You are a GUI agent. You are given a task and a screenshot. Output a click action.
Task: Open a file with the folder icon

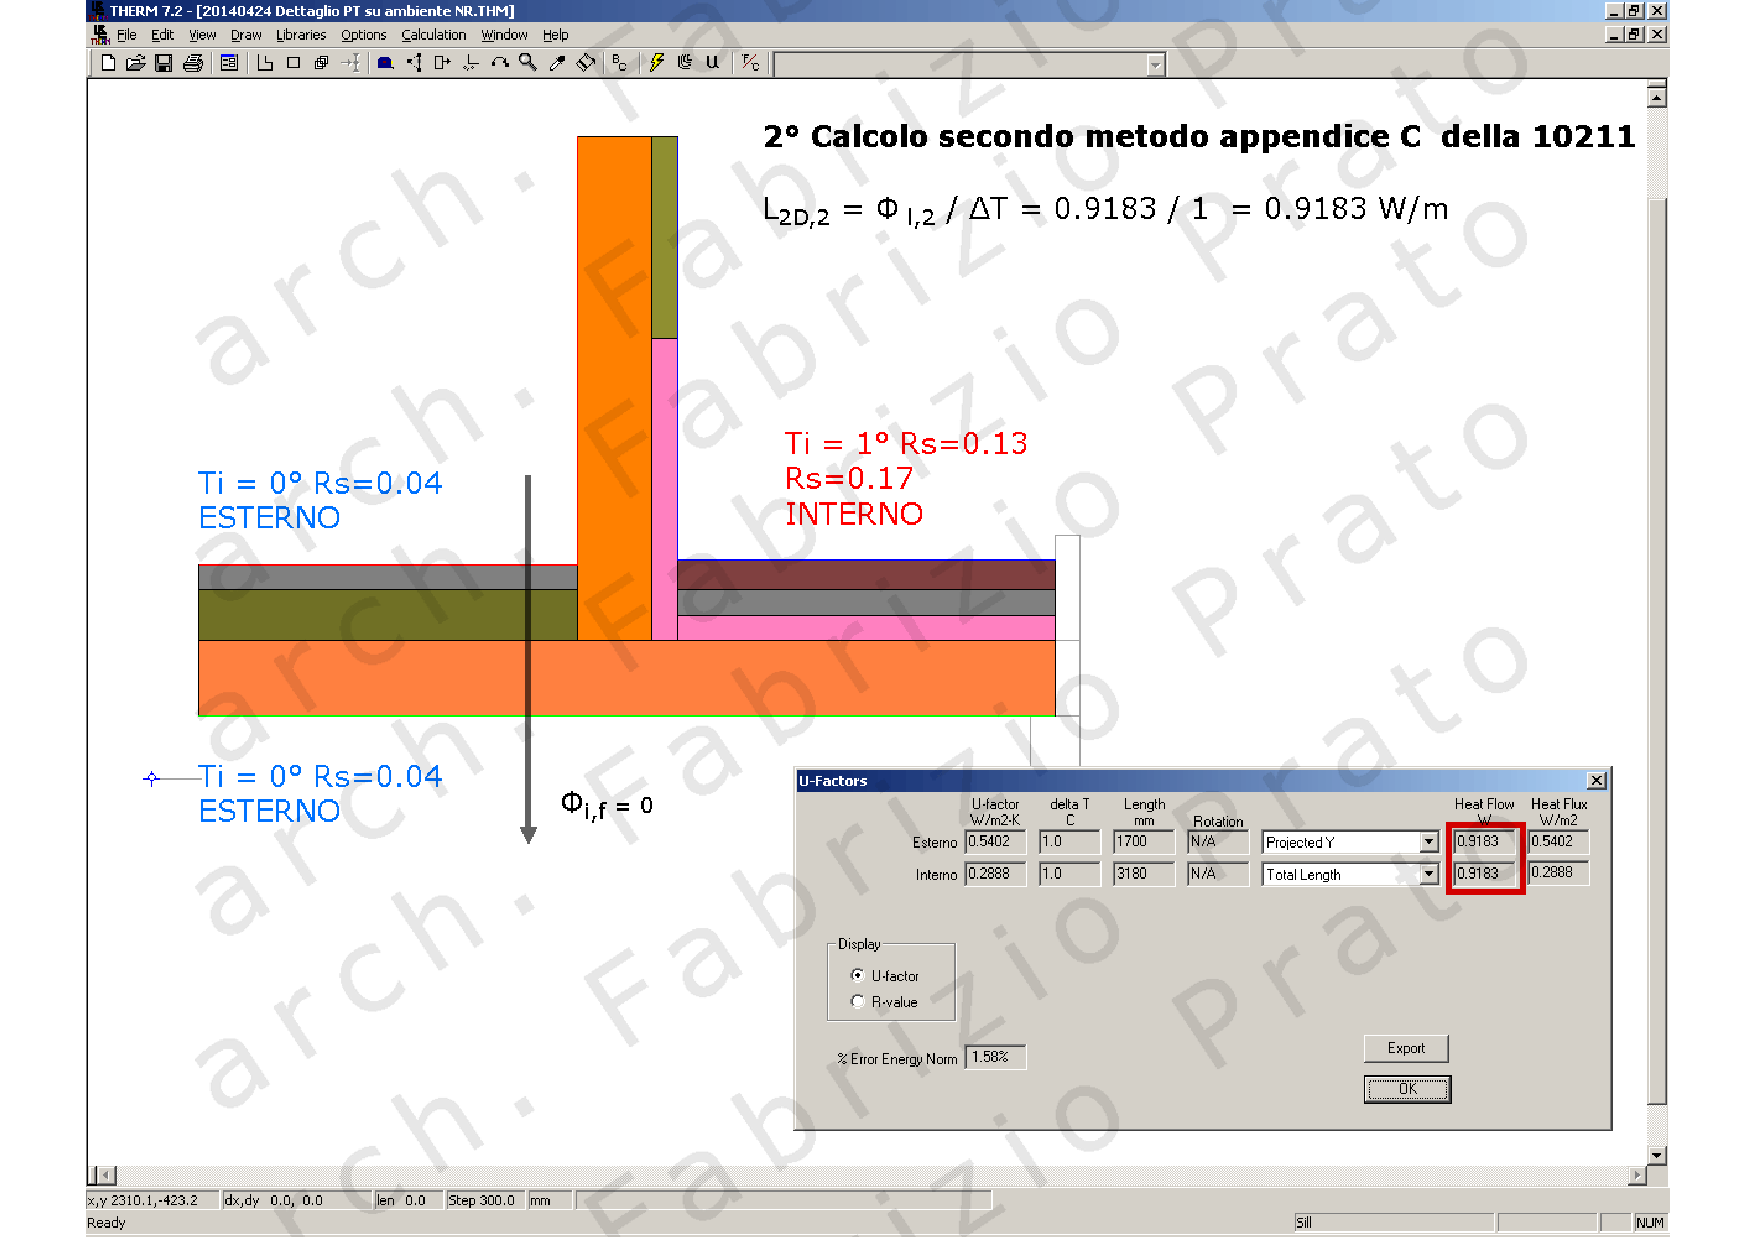click(x=136, y=63)
